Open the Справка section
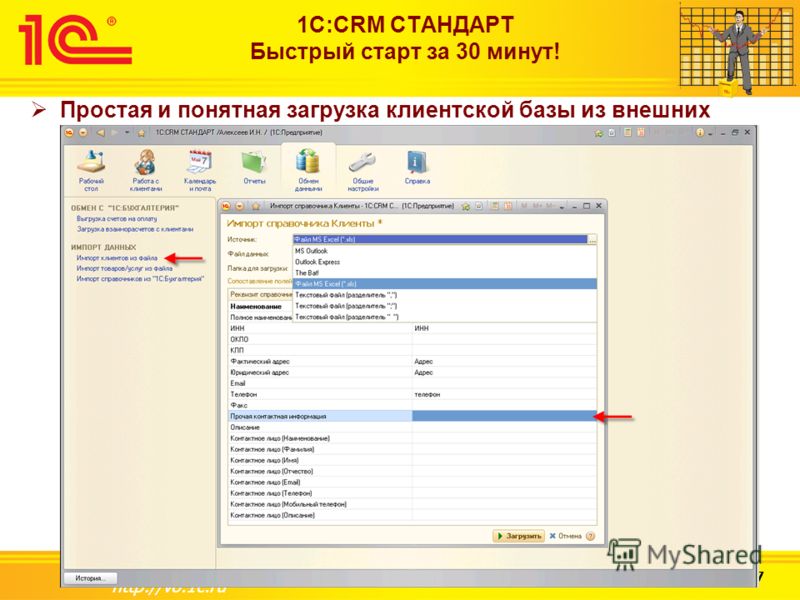Viewport: 800px width, 600px height. 417,167
